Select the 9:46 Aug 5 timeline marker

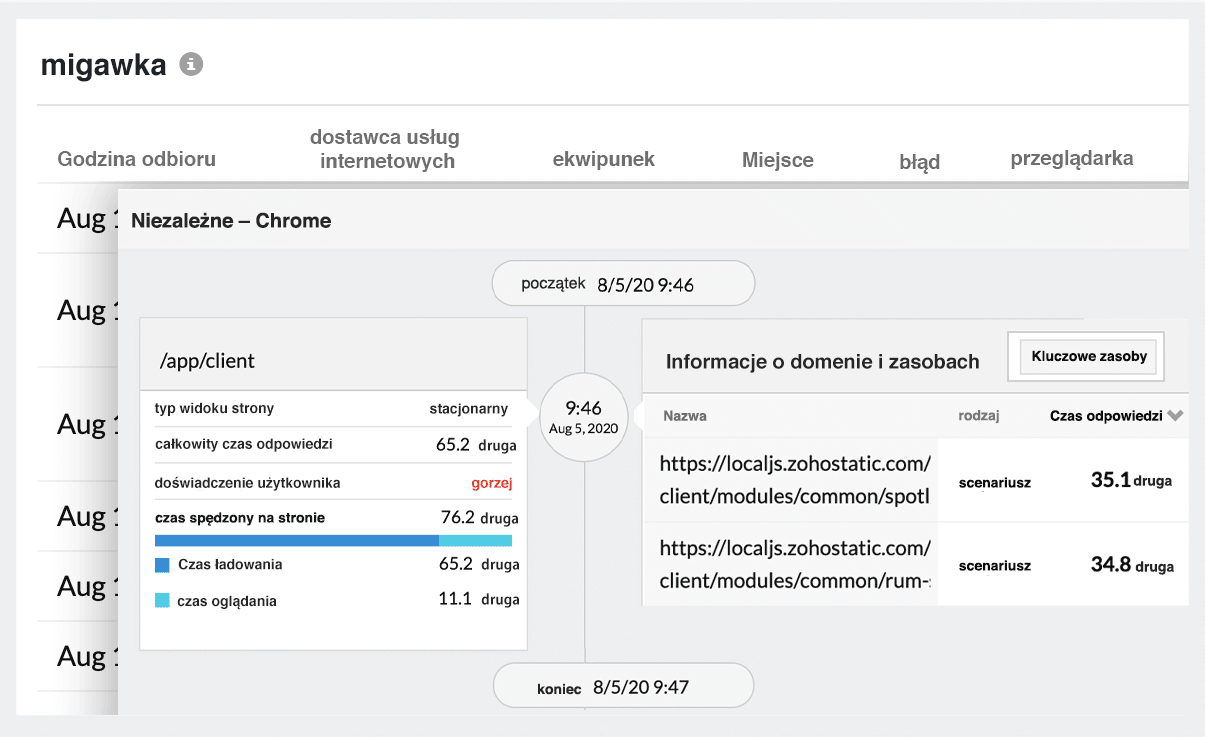584,416
